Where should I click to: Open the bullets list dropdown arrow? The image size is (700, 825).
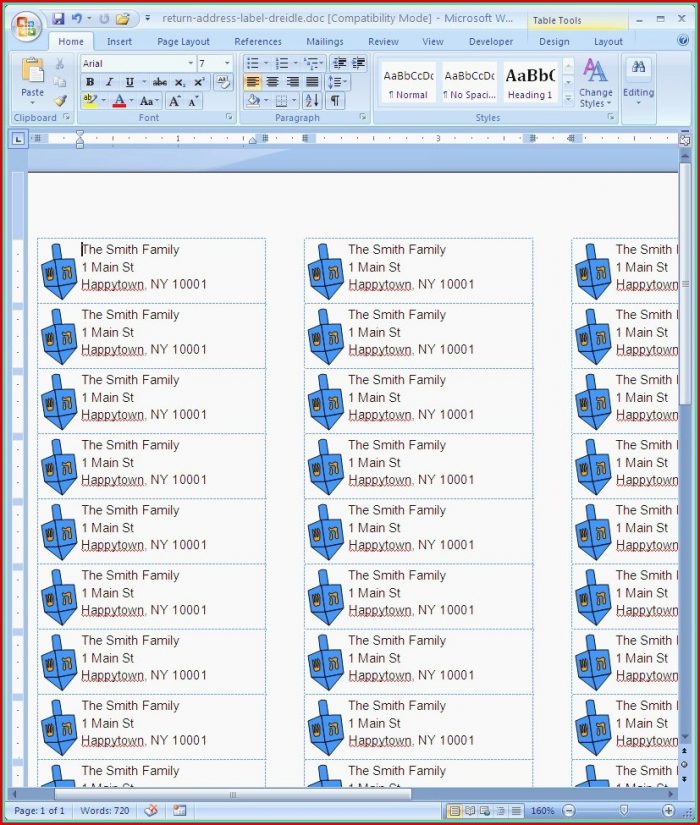266,64
